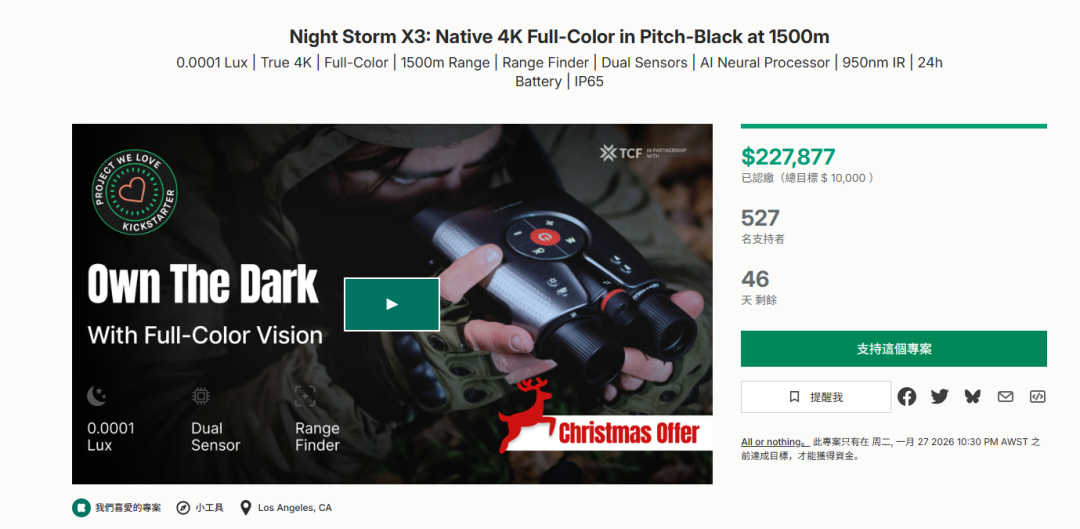
Task: Share the project on Twitter
Action: pyautogui.click(x=939, y=397)
